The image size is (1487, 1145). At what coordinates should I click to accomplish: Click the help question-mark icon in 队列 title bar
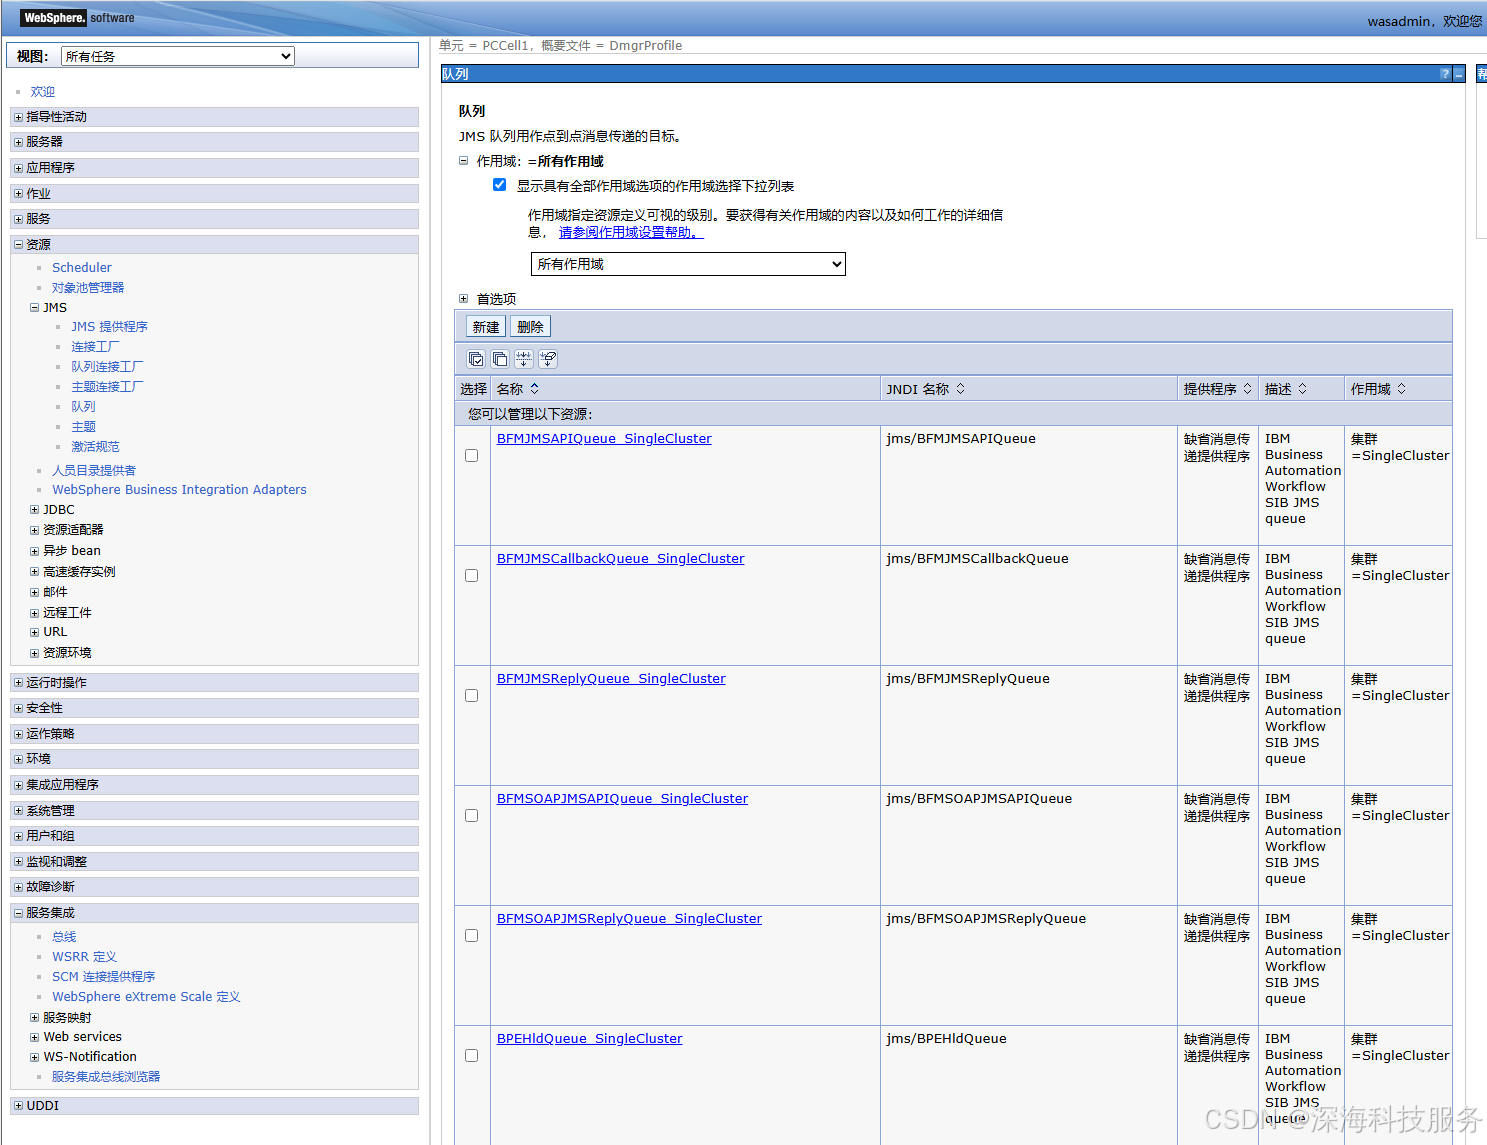pyautogui.click(x=1445, y=74)
